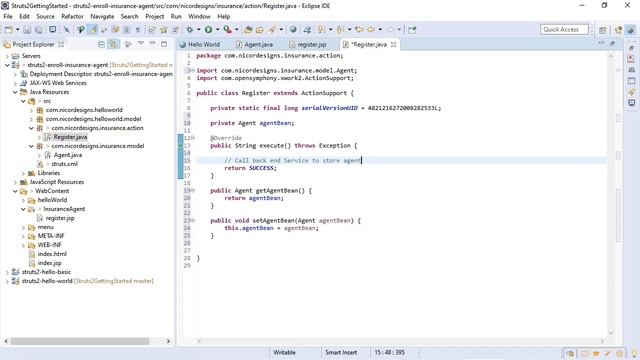The width and height of the screenshot is (640, 360).
Task: Collapse the execute method fold marker
Action: tap(193, 138)
